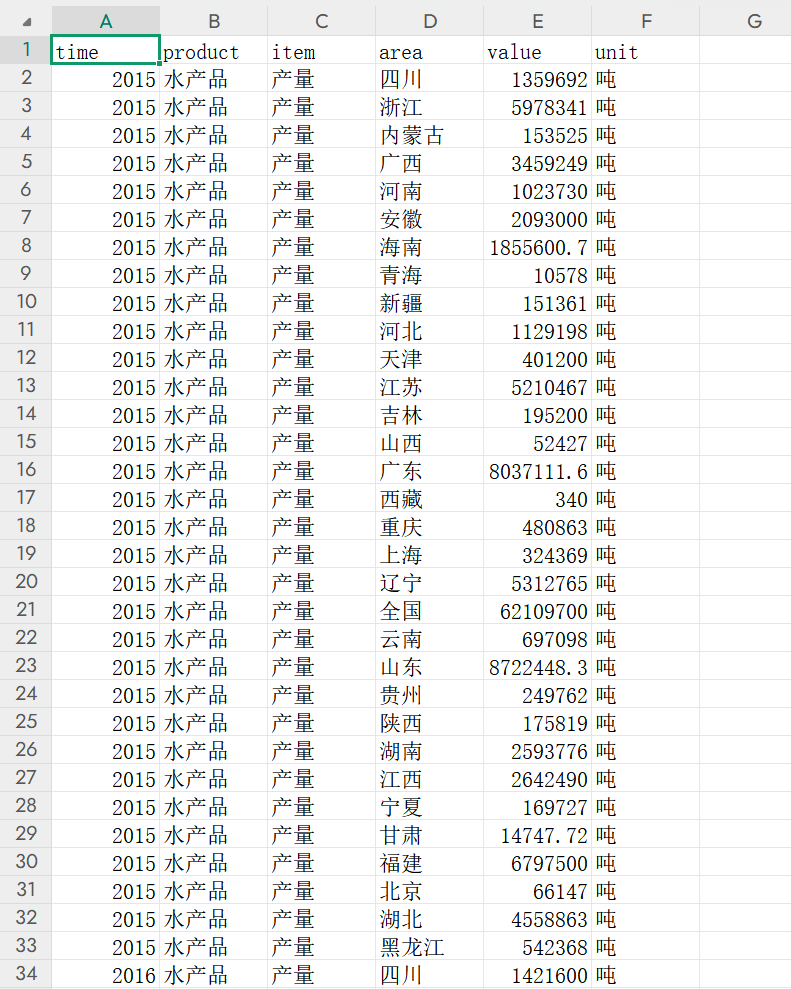Click the value cell 2093000
Screen dimensions: 791x989
(537, 218)
